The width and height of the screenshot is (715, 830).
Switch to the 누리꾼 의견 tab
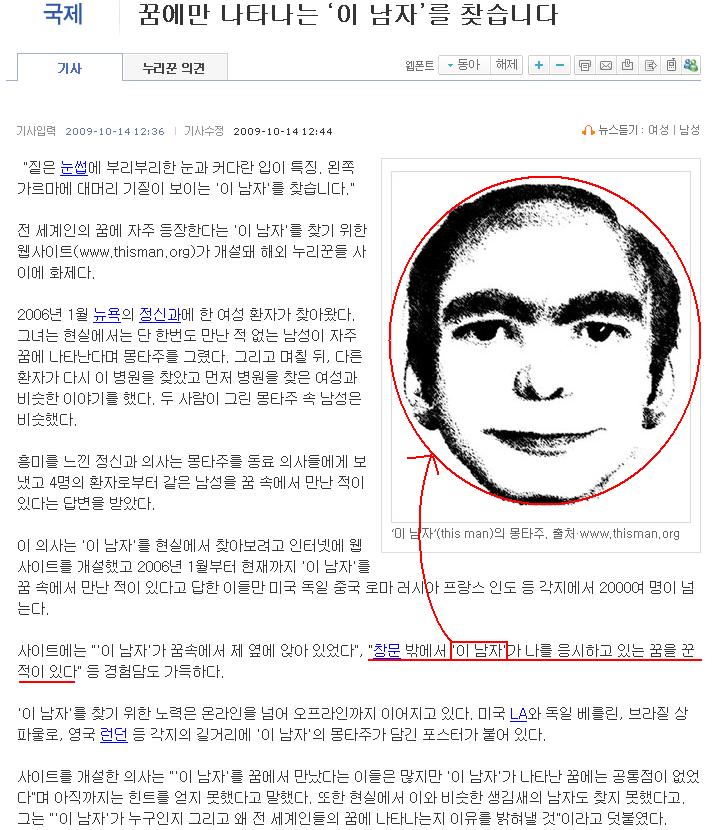(x=175, y=67)
